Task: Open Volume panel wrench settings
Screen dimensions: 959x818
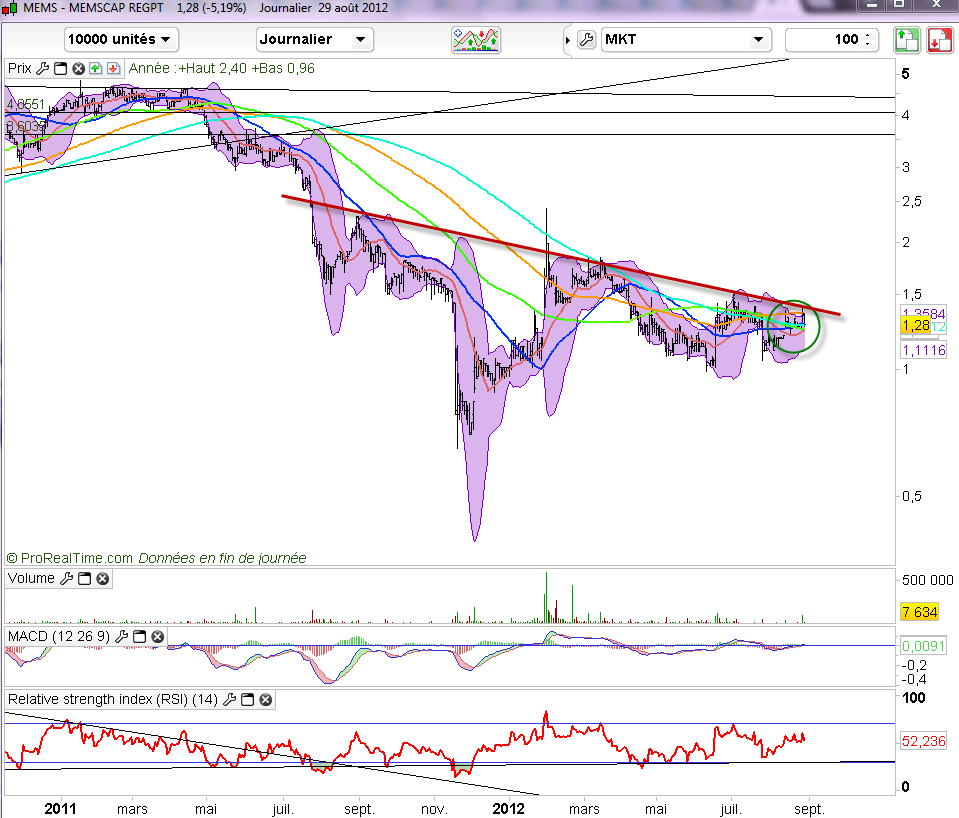Action: 67,578
